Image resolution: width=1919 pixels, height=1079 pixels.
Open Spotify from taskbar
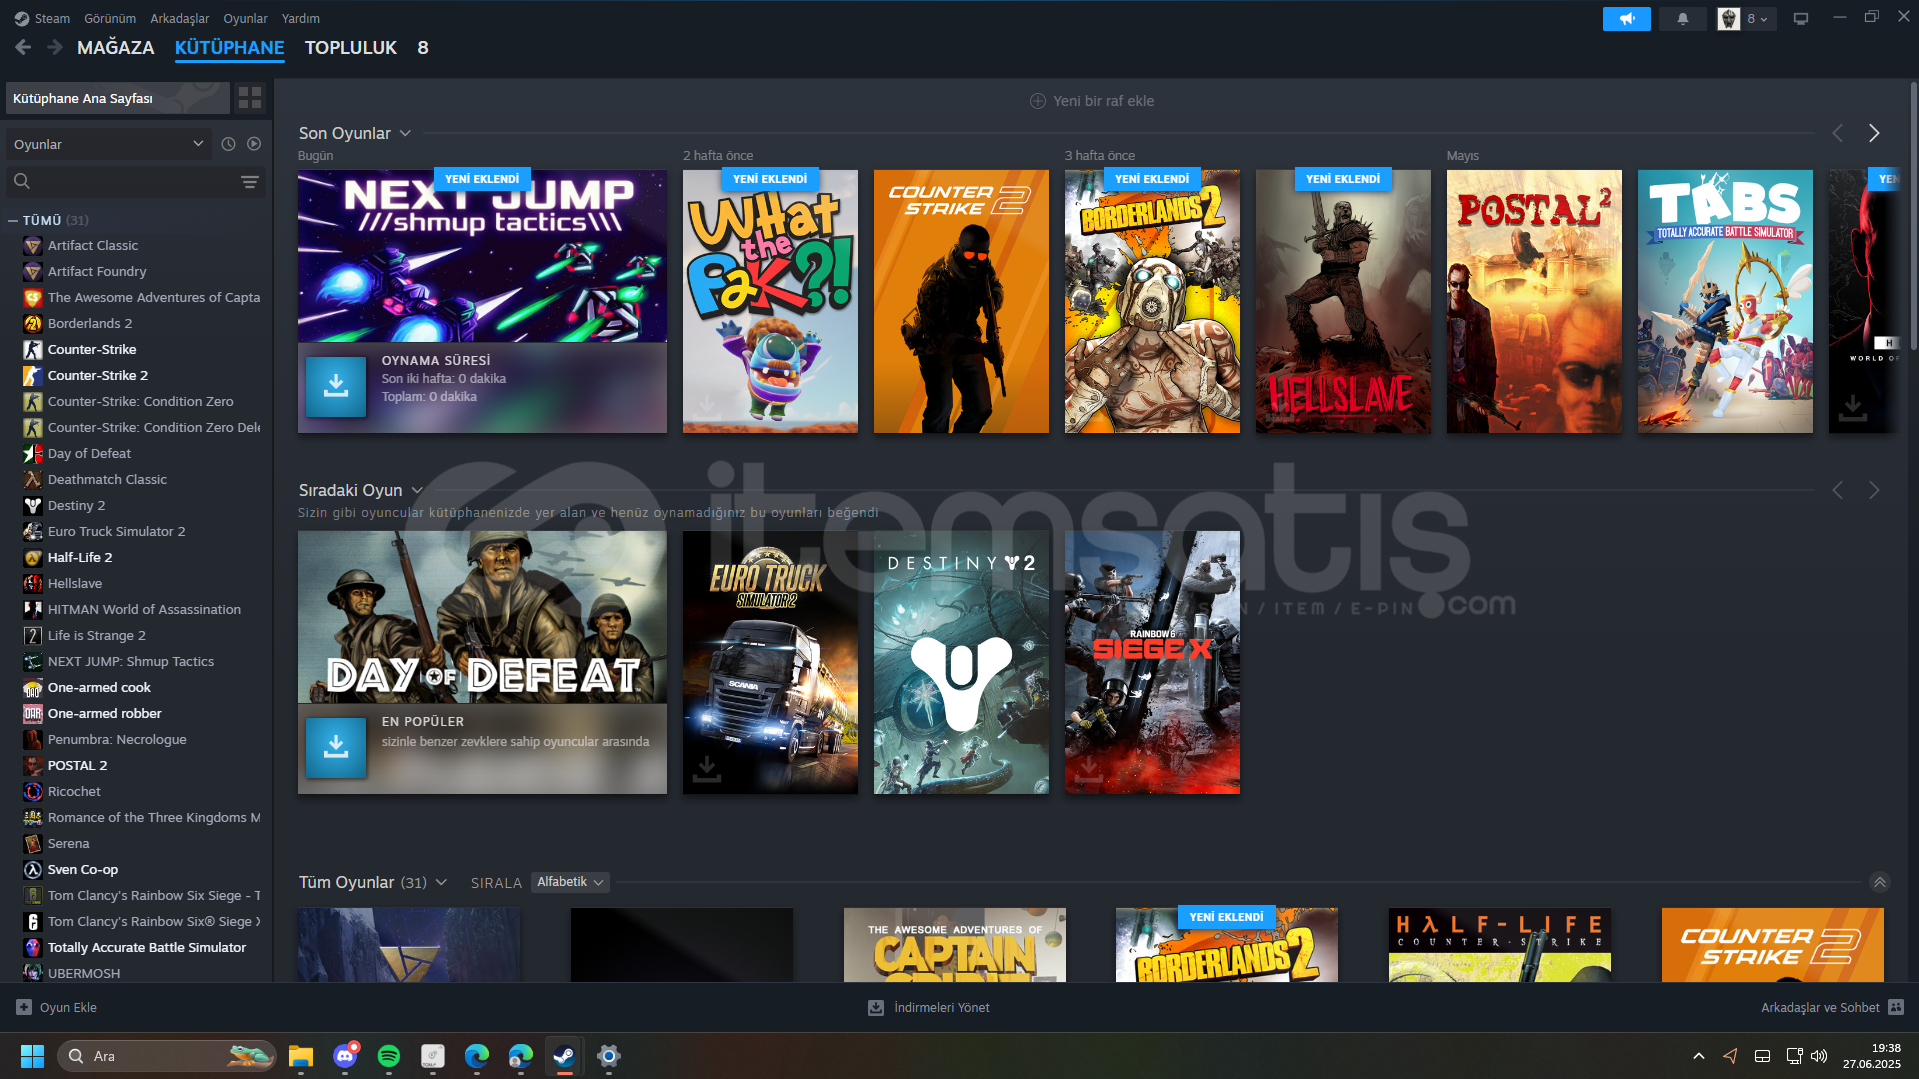[389, 1056]
